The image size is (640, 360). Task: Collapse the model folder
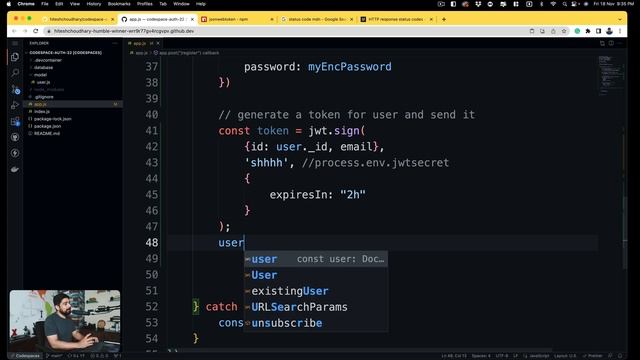click(x=40, y=75)
